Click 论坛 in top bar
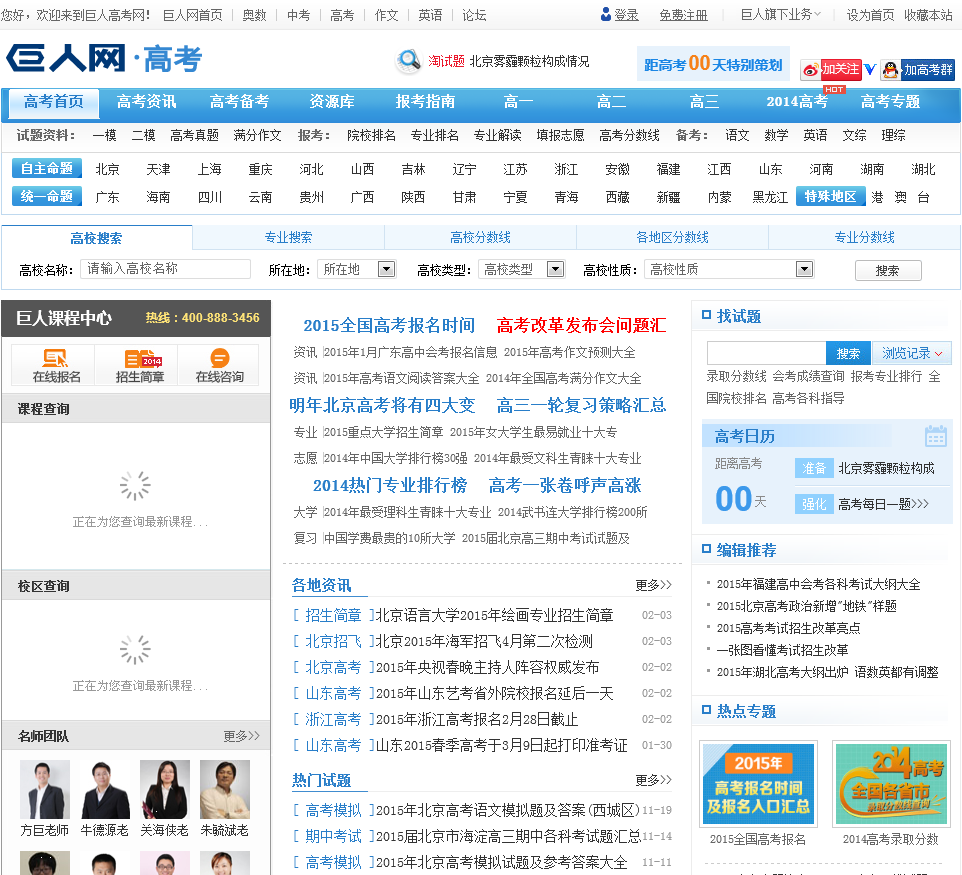 (x=474, y=15)
